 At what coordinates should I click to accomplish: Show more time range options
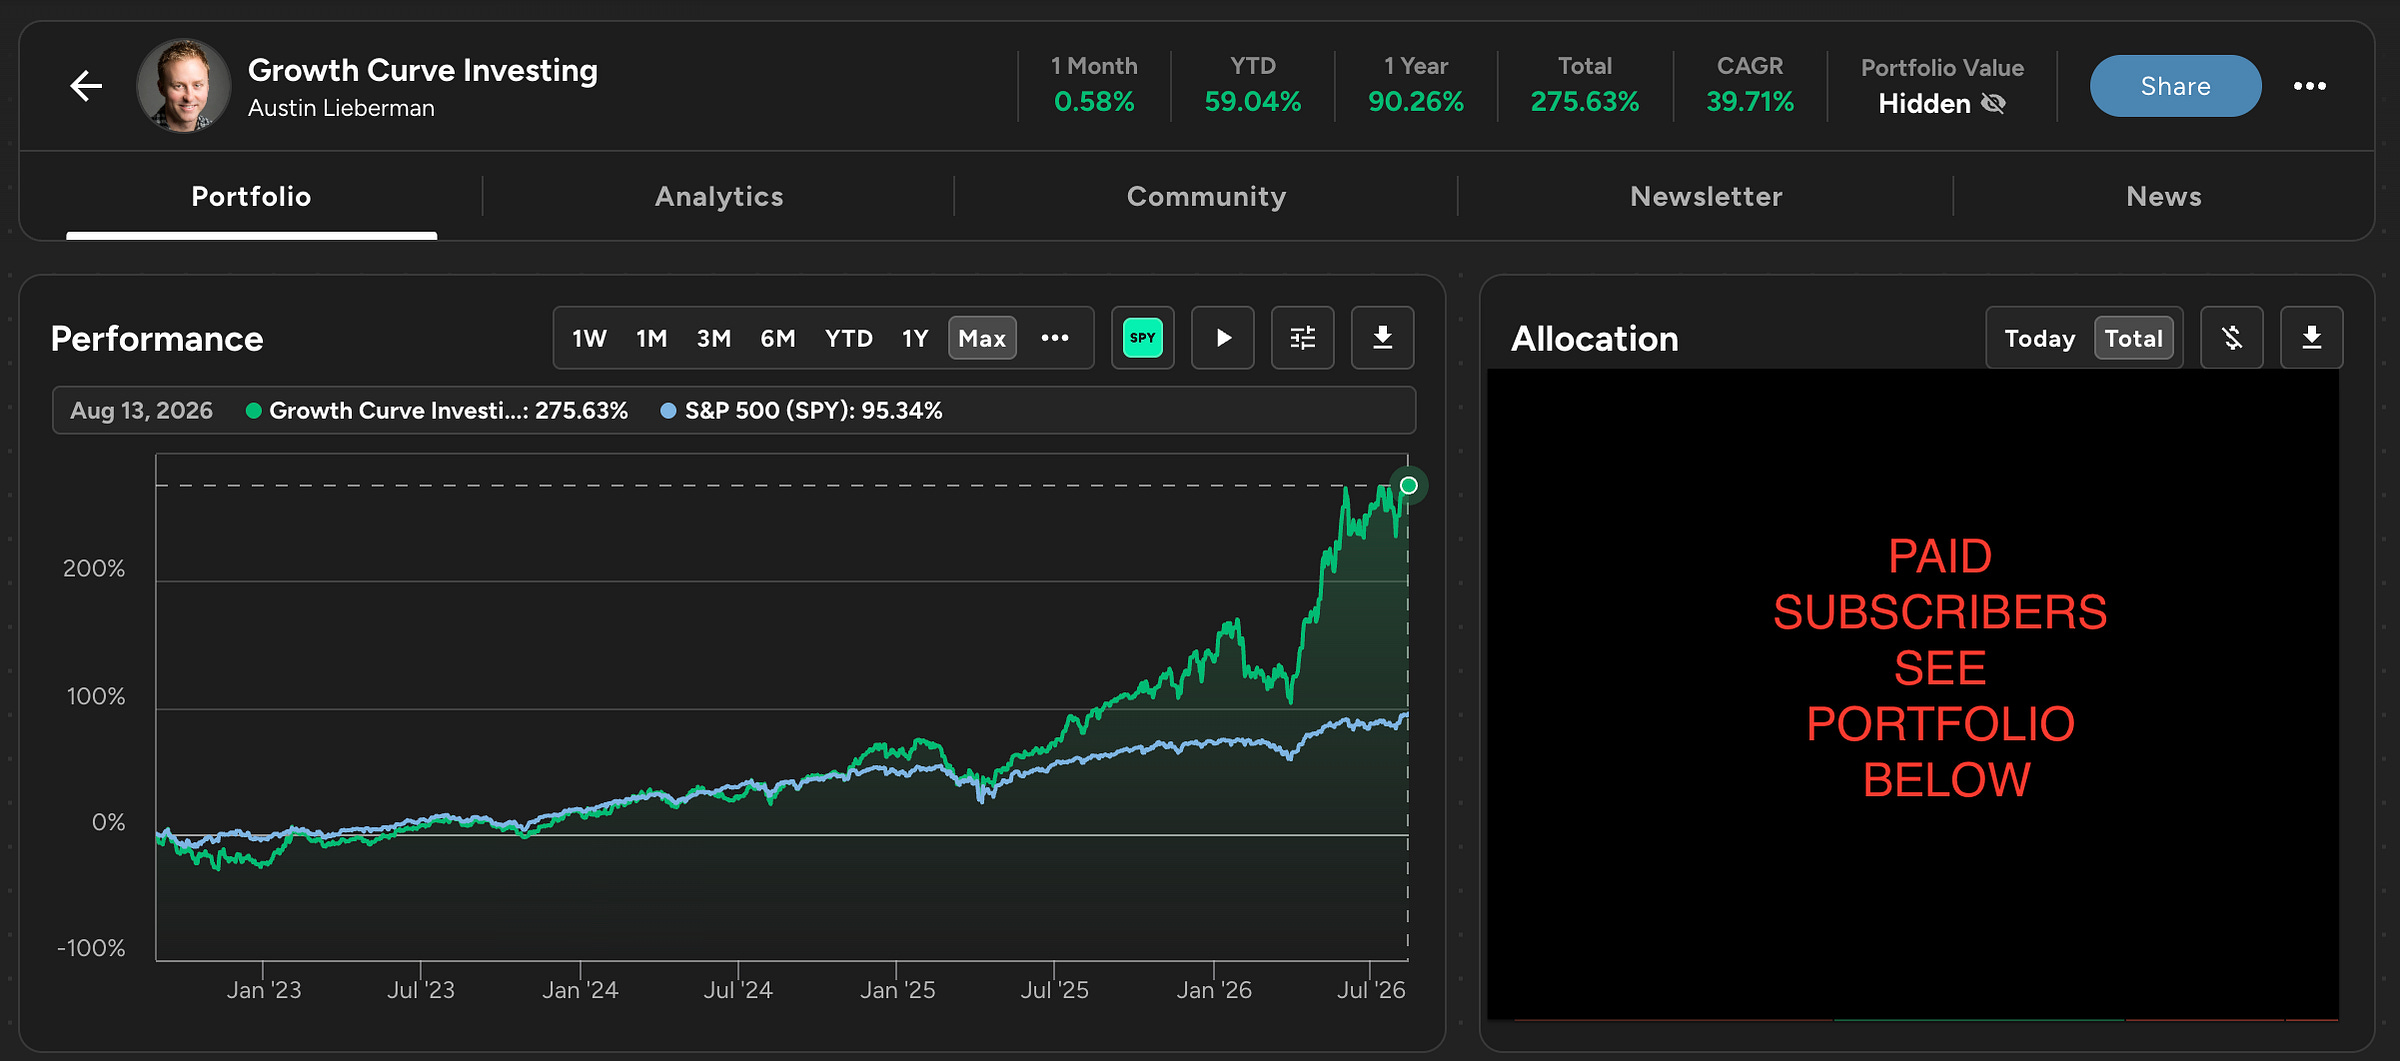[x=1055, y=338]
